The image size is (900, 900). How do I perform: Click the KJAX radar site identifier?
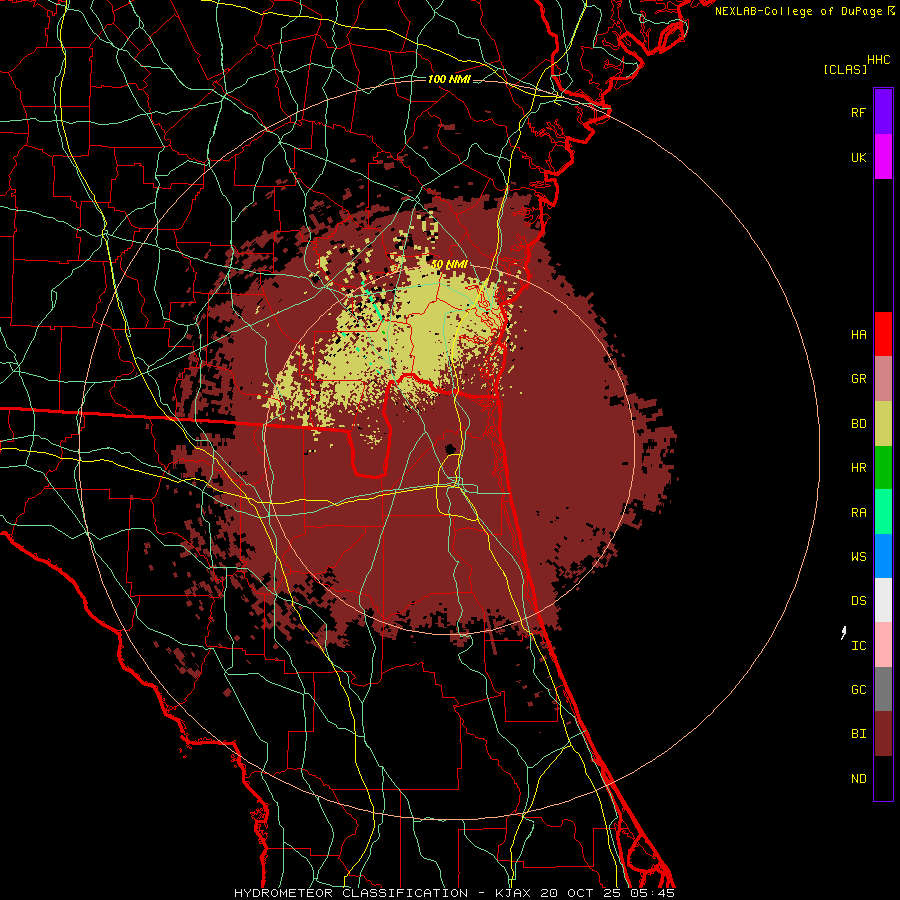513,893
